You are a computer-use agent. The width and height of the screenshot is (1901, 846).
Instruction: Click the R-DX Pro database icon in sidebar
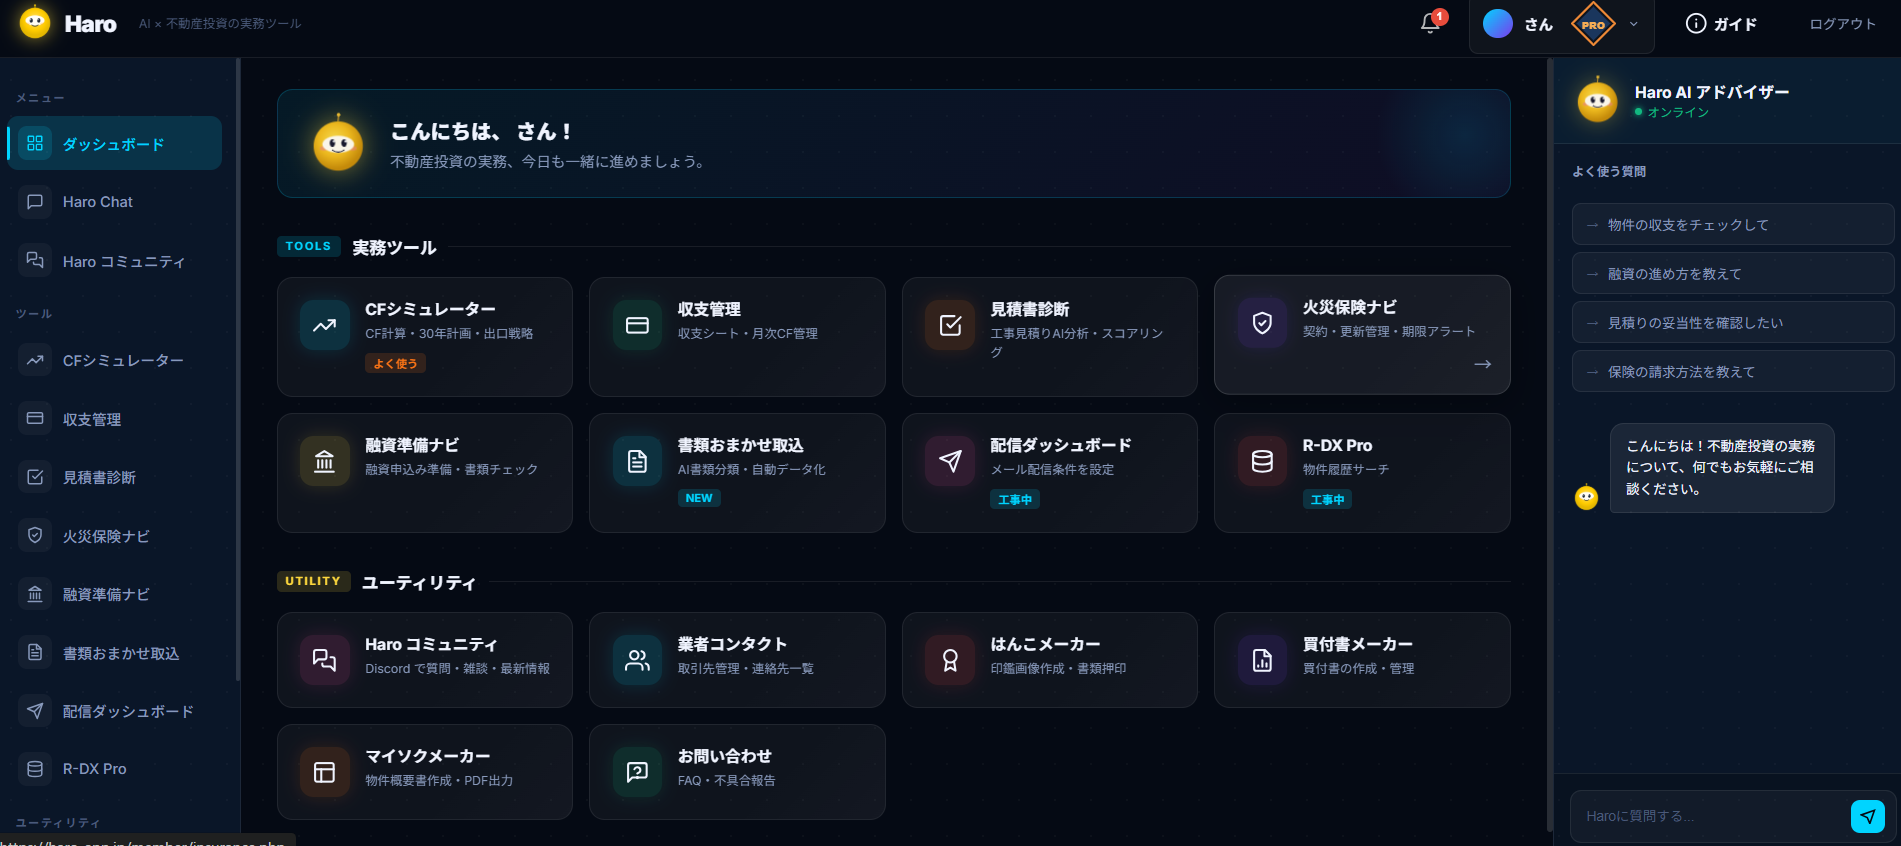tap(35, 769)
